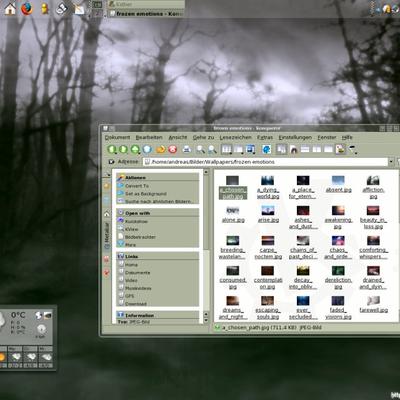Select the dereliction.jpg file
The image size is (400, 400).
[338, 278]
